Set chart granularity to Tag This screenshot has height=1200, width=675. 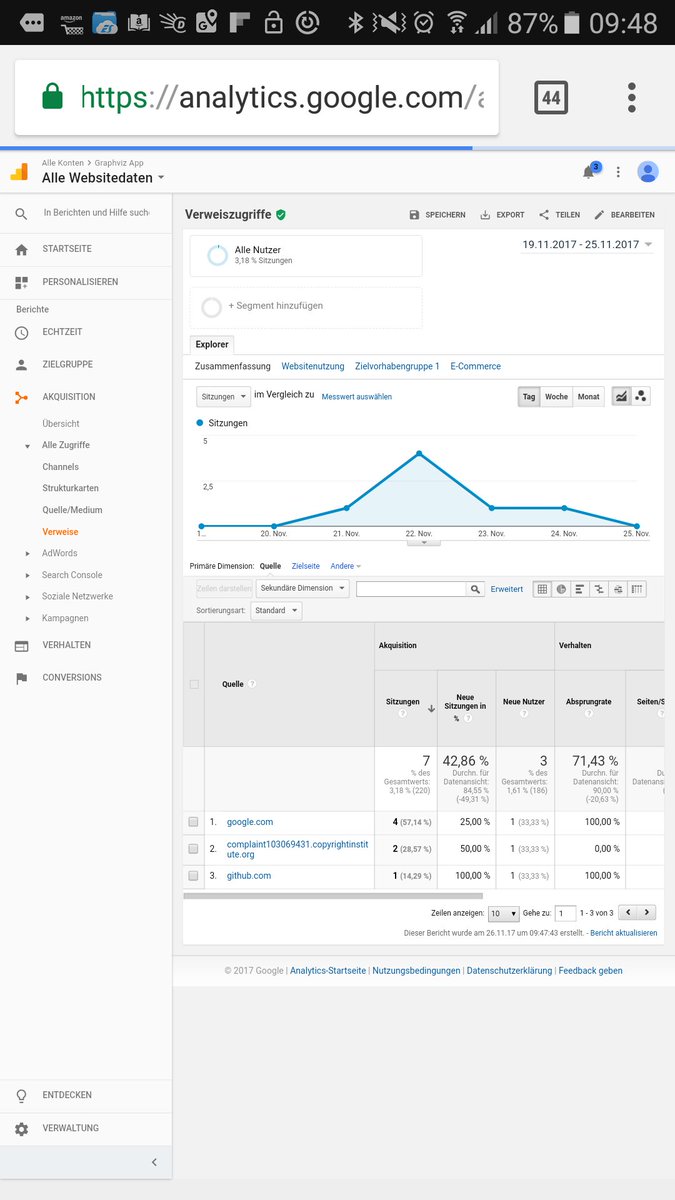click(529, 397)
